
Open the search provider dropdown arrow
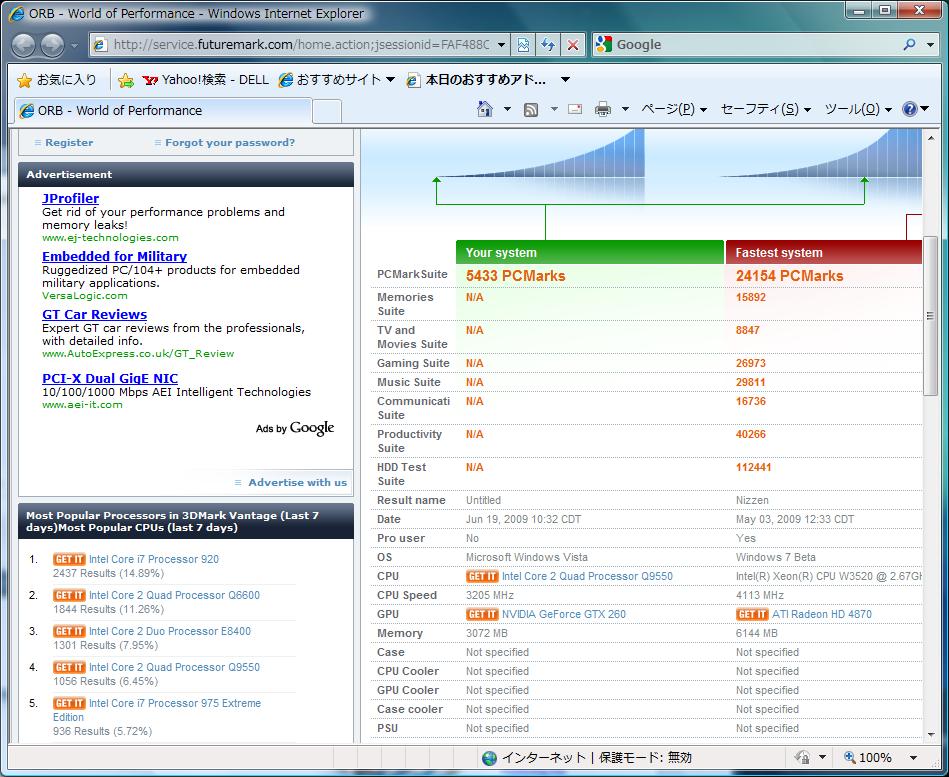(931, 45)
